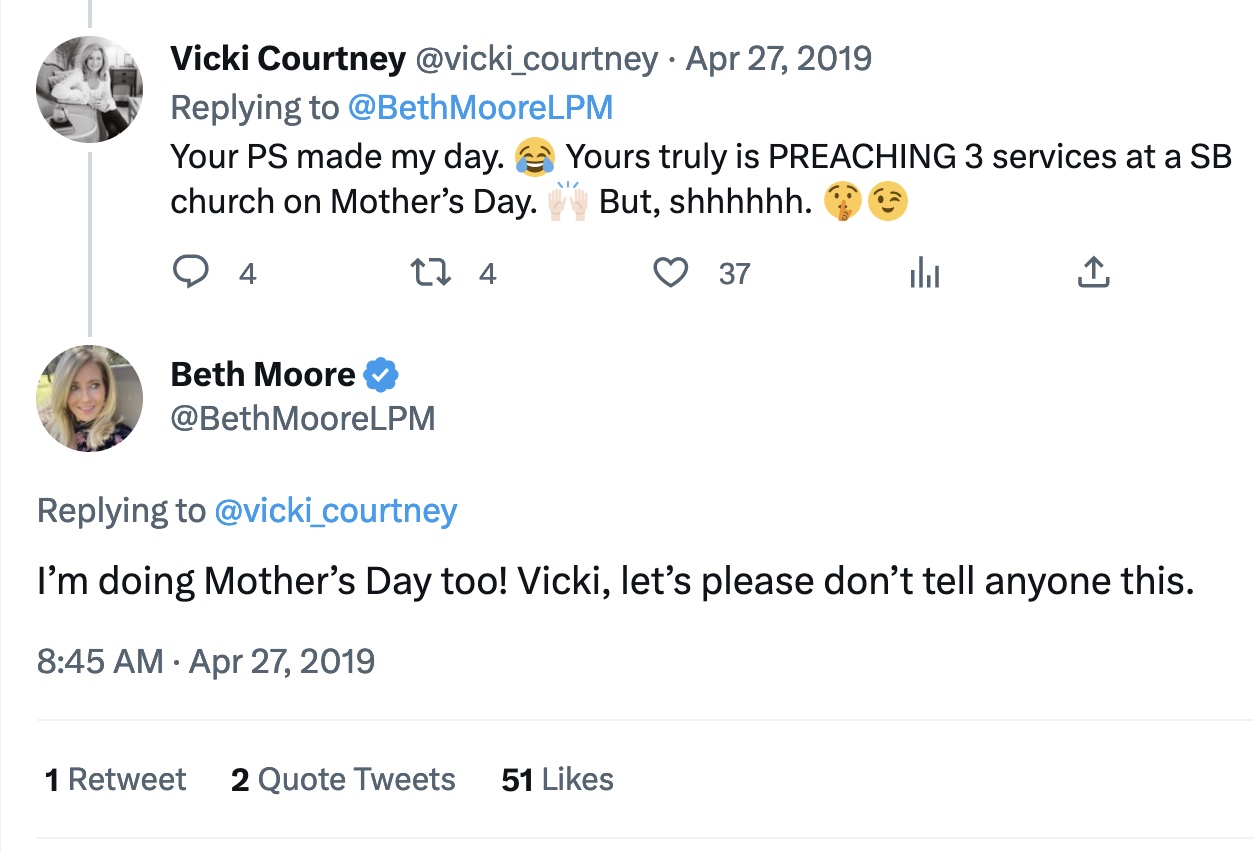The height and width of the screenshot is (852, 1254).
Task: Like Vicki Courtney's tweet via heart icon
Action: coord(672,271)
